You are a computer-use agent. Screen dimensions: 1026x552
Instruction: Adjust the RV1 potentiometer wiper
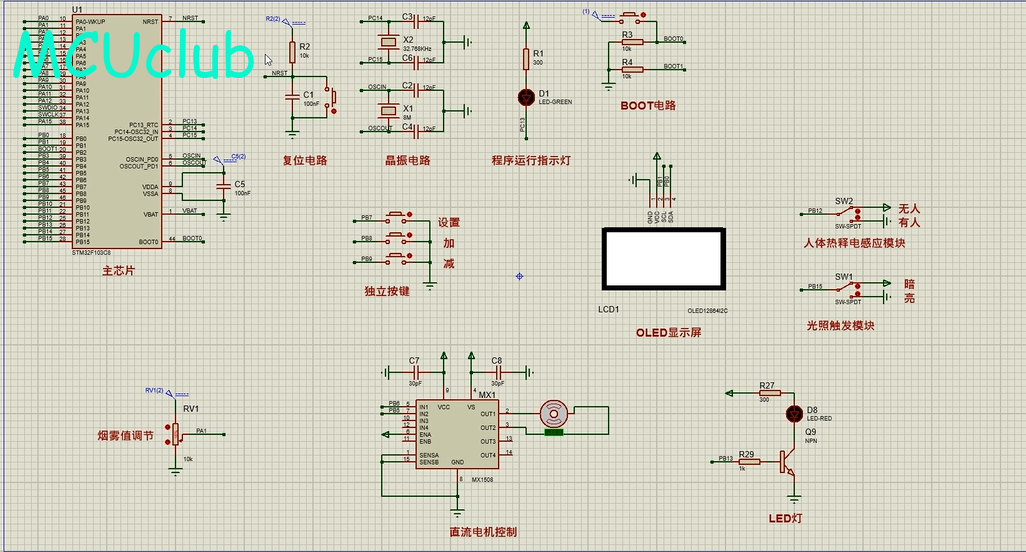[175, 434]
